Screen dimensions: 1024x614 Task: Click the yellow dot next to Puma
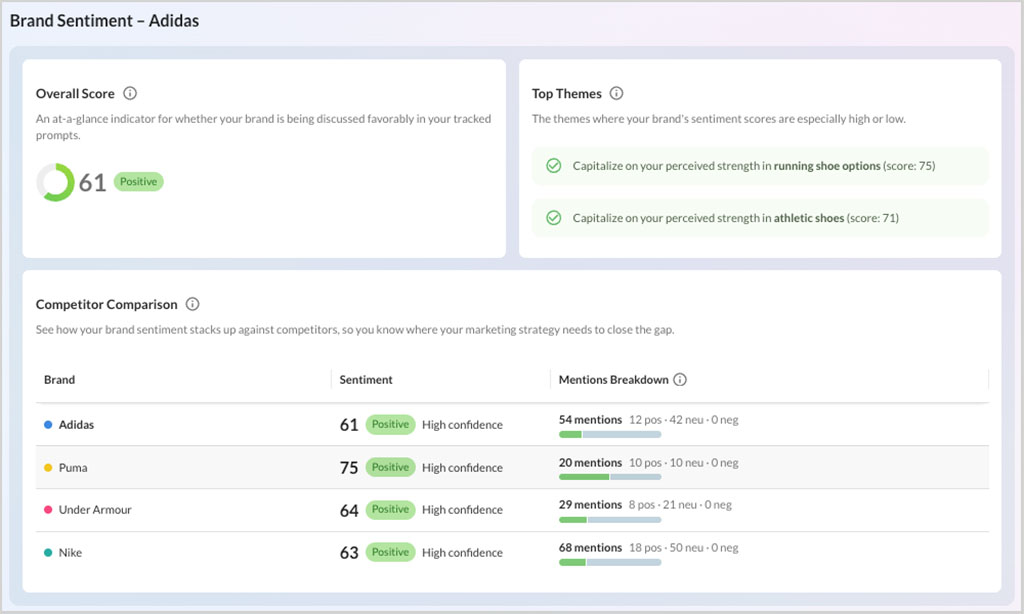48,468
